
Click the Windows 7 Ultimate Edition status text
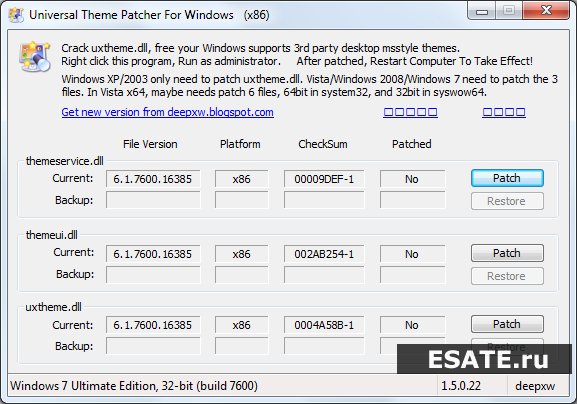tap(134, 386)
